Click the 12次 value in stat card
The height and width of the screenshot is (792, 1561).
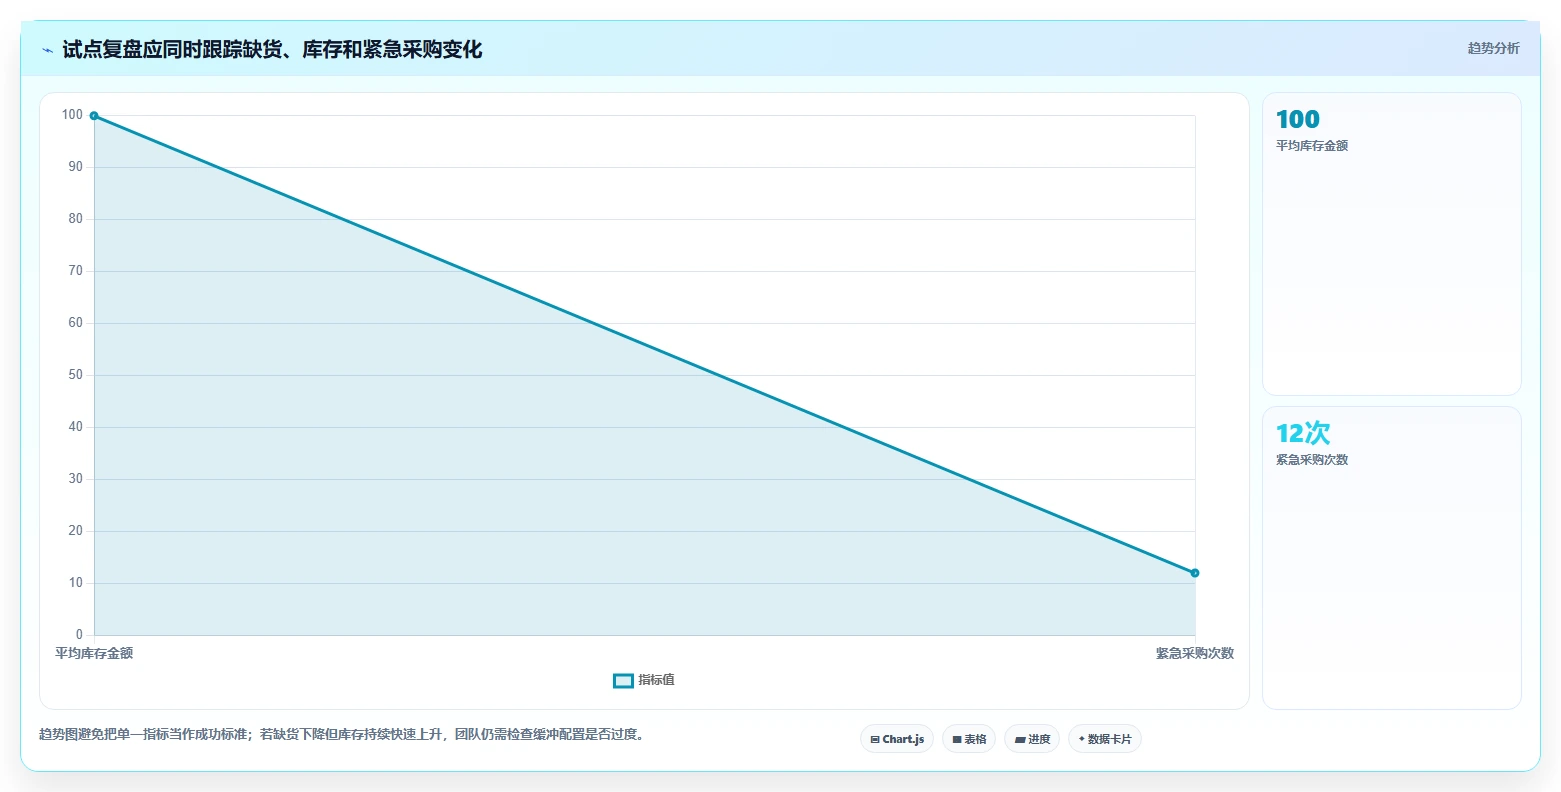(1303, 433)
